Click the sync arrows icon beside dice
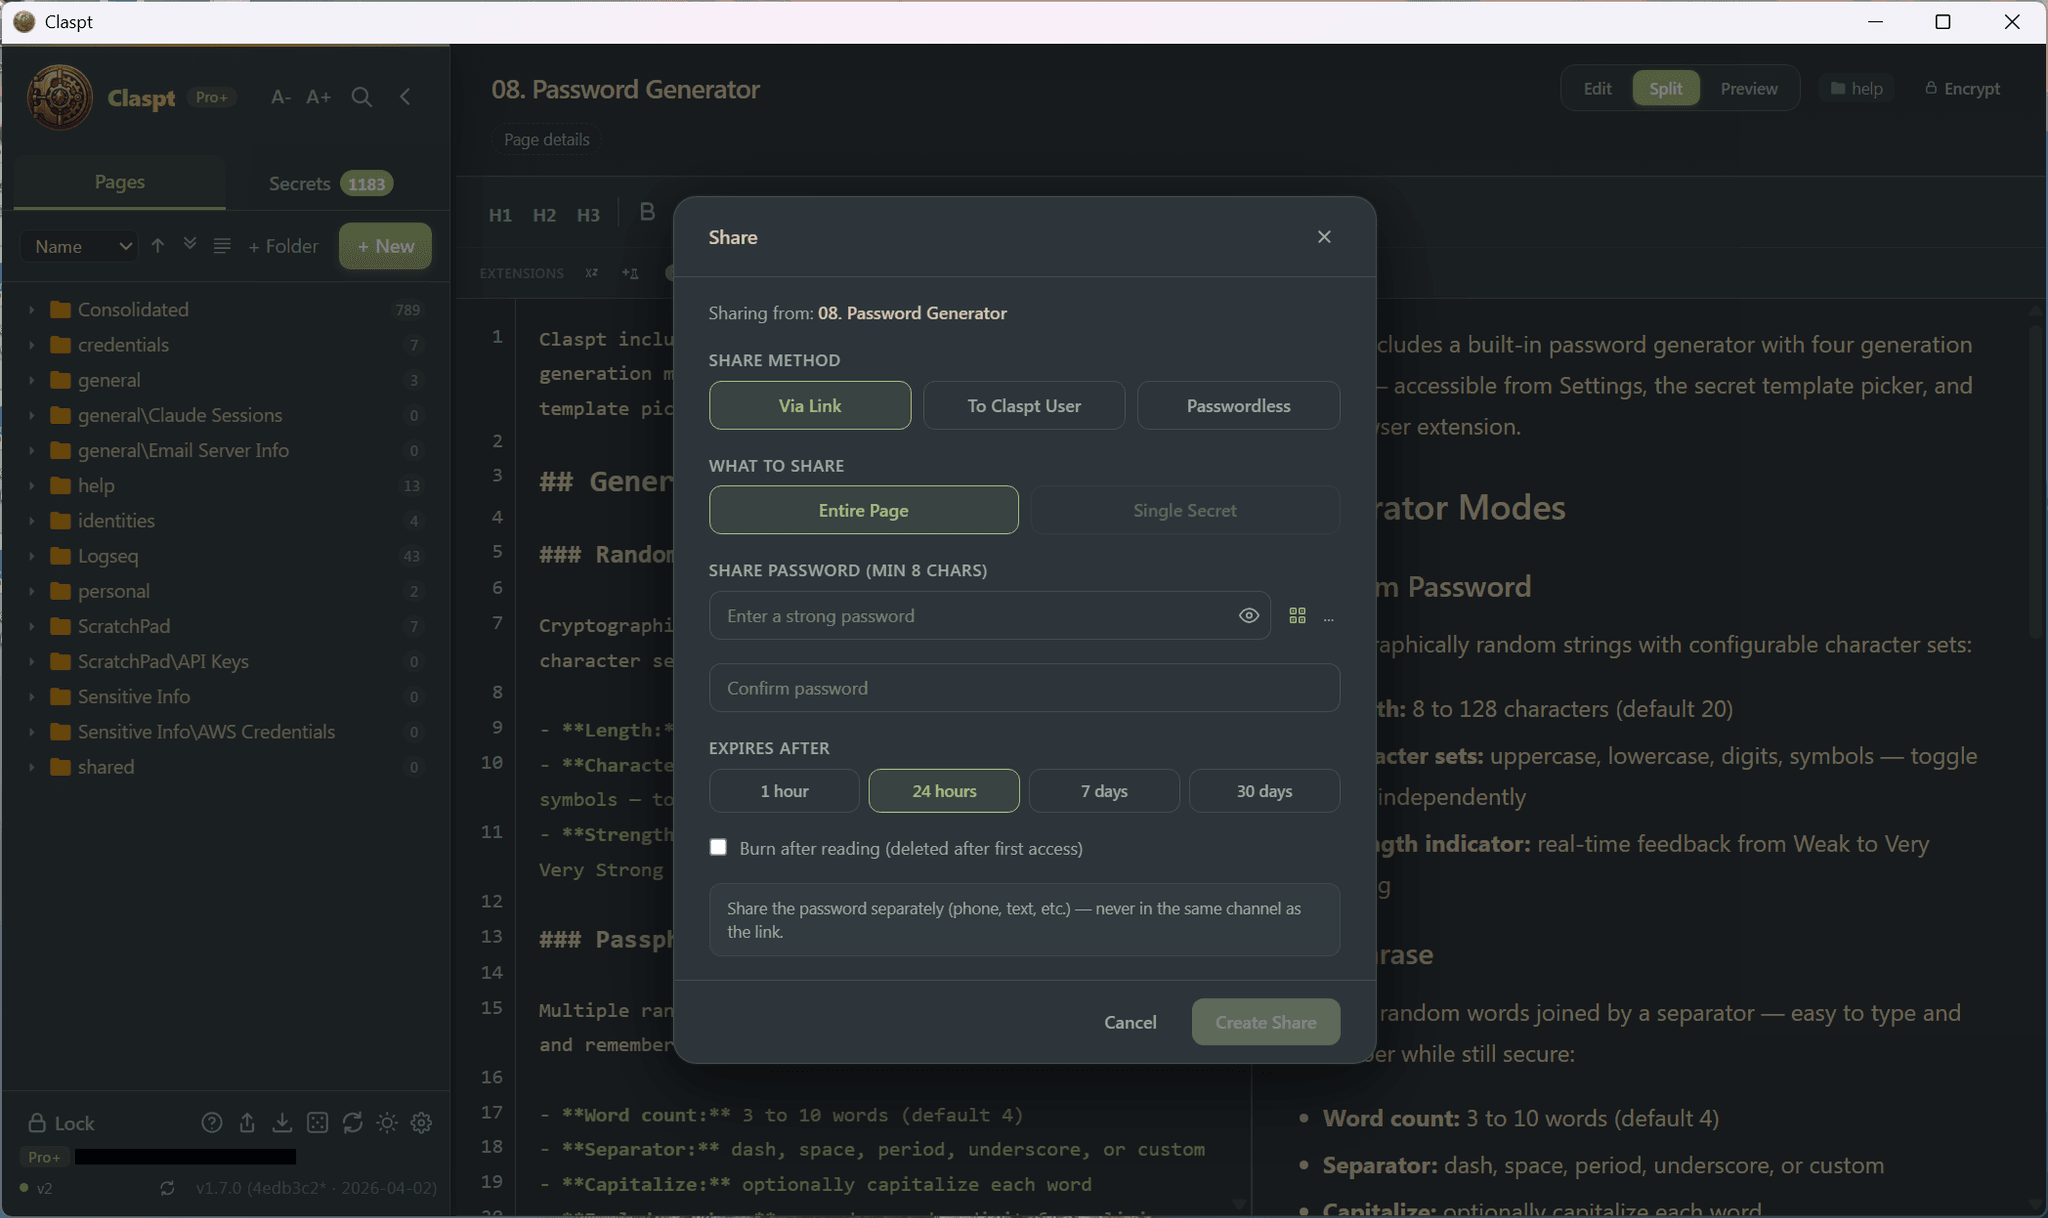2048x1218 pixels. pyautogui.click(x=352, y=1123)
